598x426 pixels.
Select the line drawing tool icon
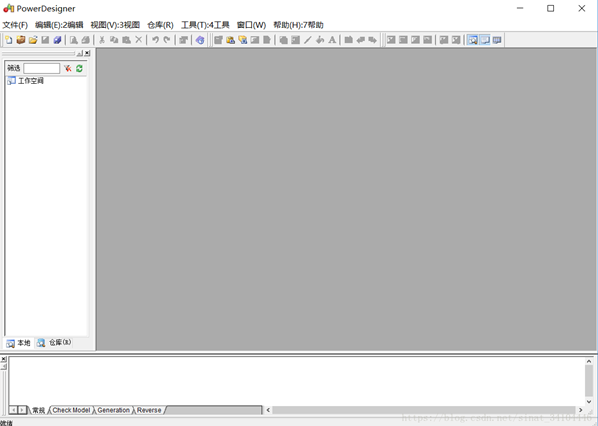click(x=308, y=40)
